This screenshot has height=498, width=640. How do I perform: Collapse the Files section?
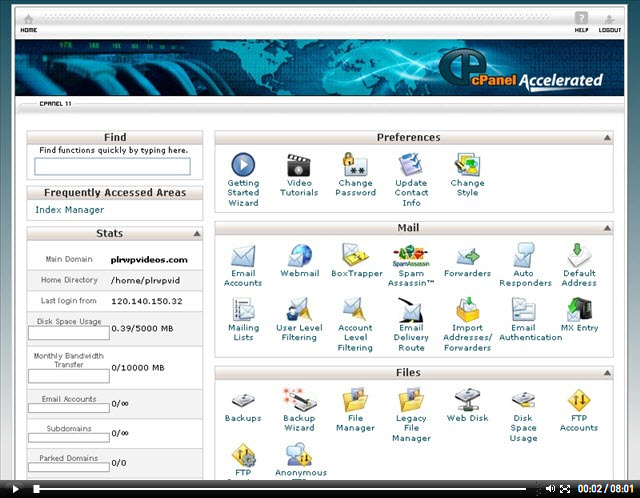[x=607, y=373]
